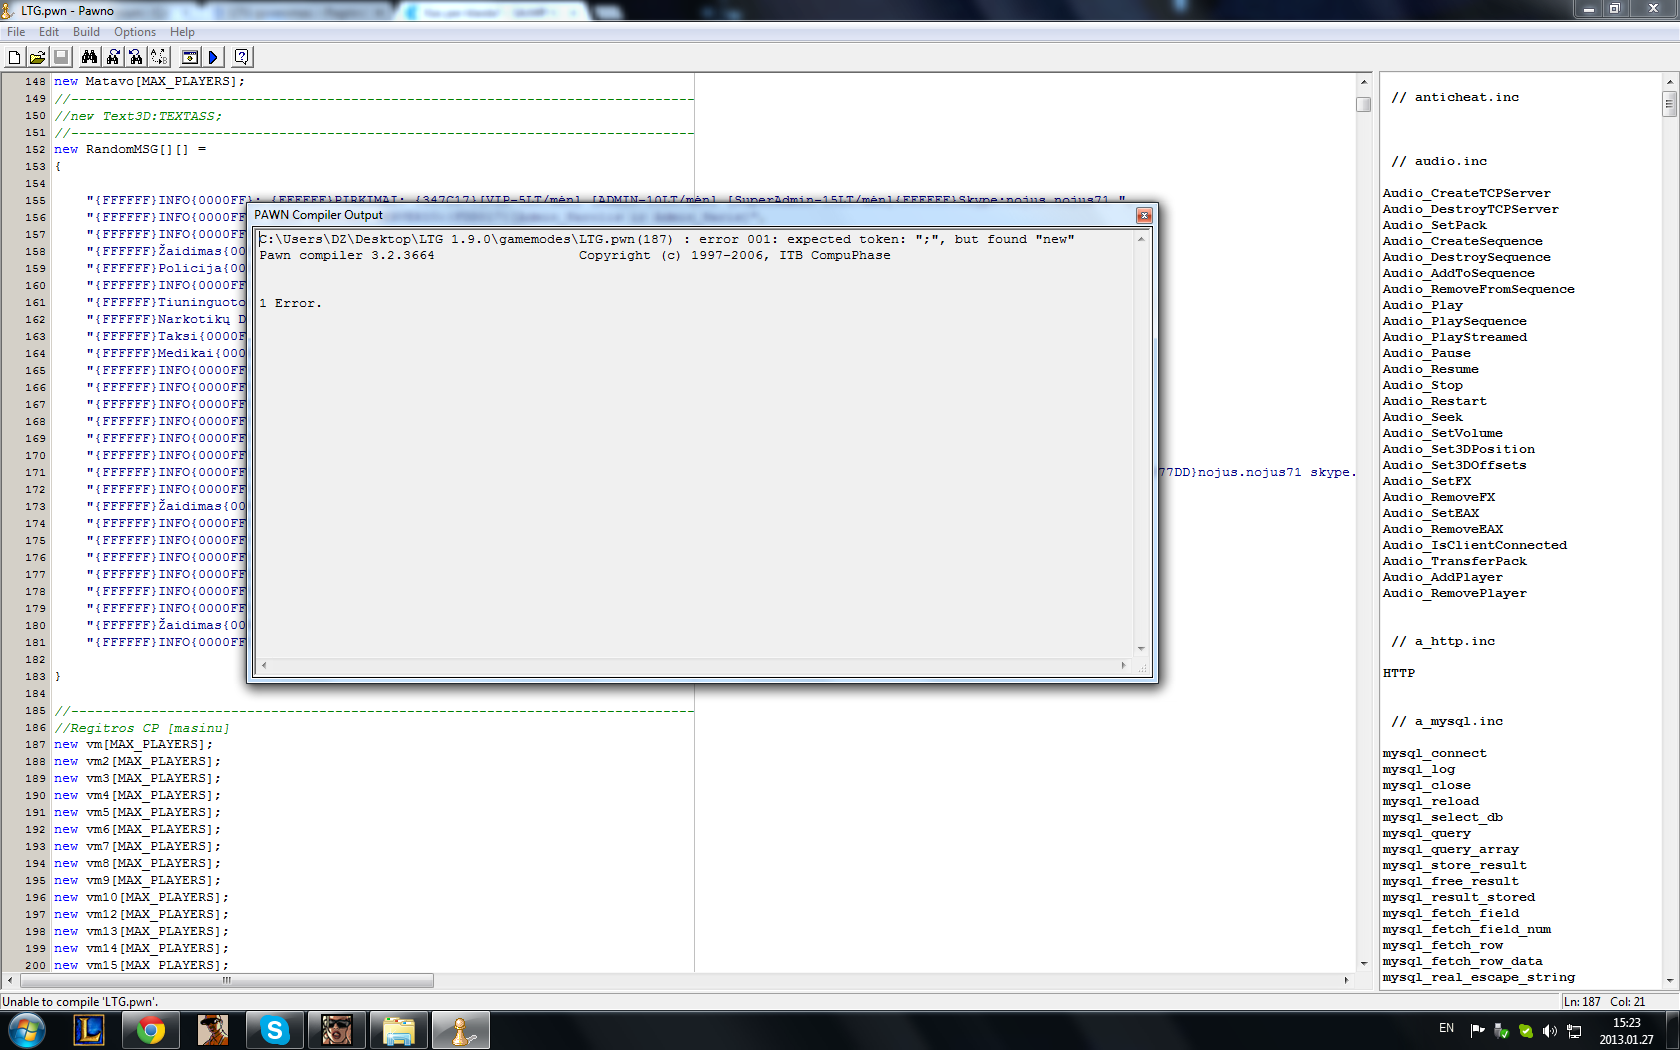Screen dimensions: 1680x1050
Task: Open a file with the folder icon
Action: click(x=37, y=57)
